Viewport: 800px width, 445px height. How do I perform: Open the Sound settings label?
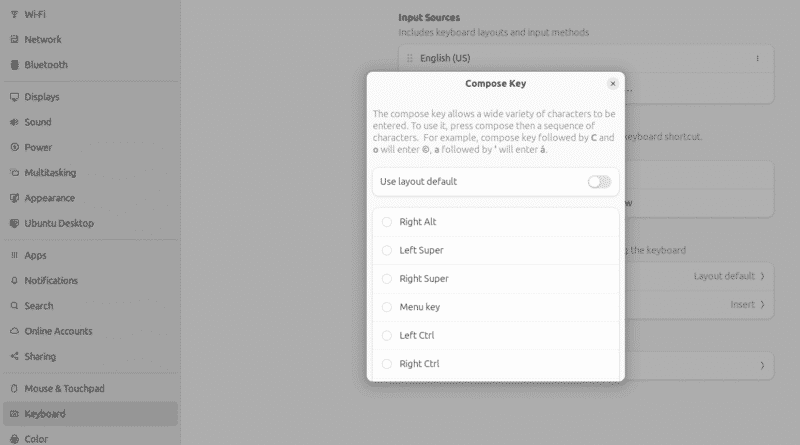pyautogui.click(x=38, y=122)
